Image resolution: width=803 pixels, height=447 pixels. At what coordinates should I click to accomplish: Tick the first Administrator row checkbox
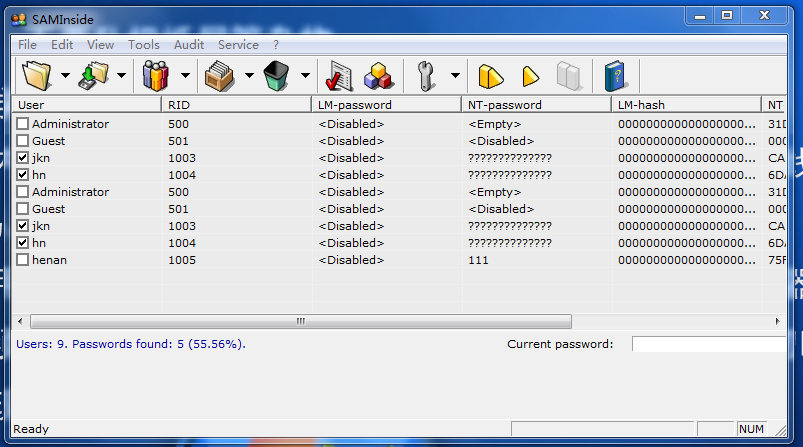coord(23,124)
